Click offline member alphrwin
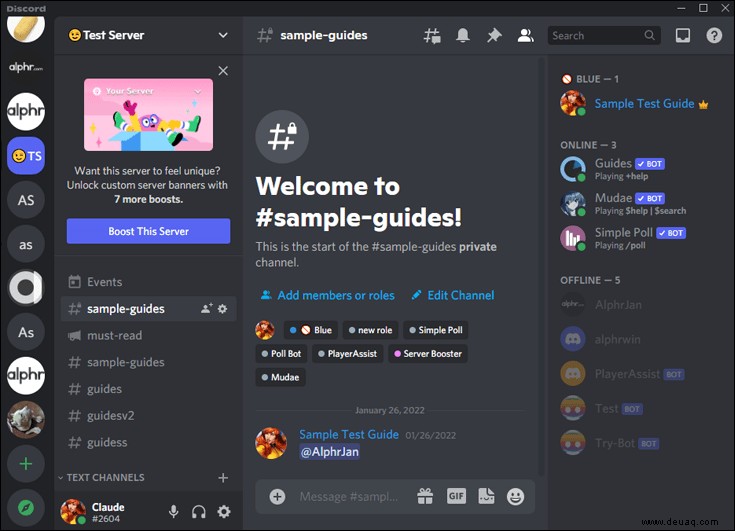Image resolution: width=735 pixels, height=531 pixels. tap(640, 339)
